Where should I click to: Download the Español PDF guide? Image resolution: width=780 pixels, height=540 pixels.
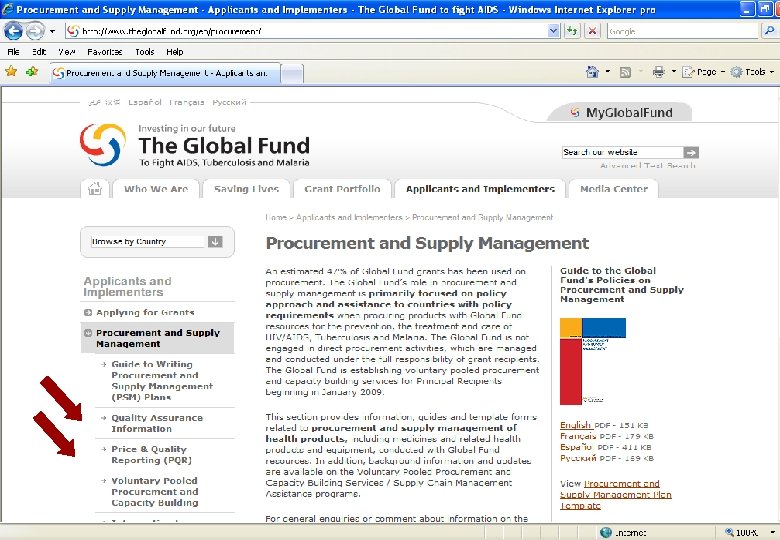pos(577,447)
